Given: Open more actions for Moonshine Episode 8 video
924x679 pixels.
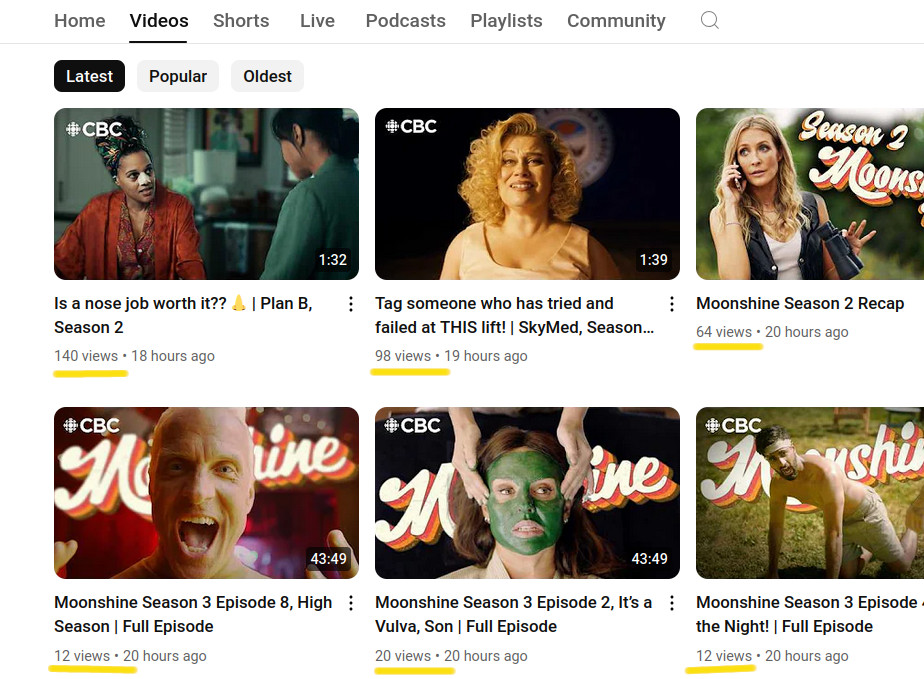Looking at the screenshot, I should pyautogui.click(x=351, y=603).
